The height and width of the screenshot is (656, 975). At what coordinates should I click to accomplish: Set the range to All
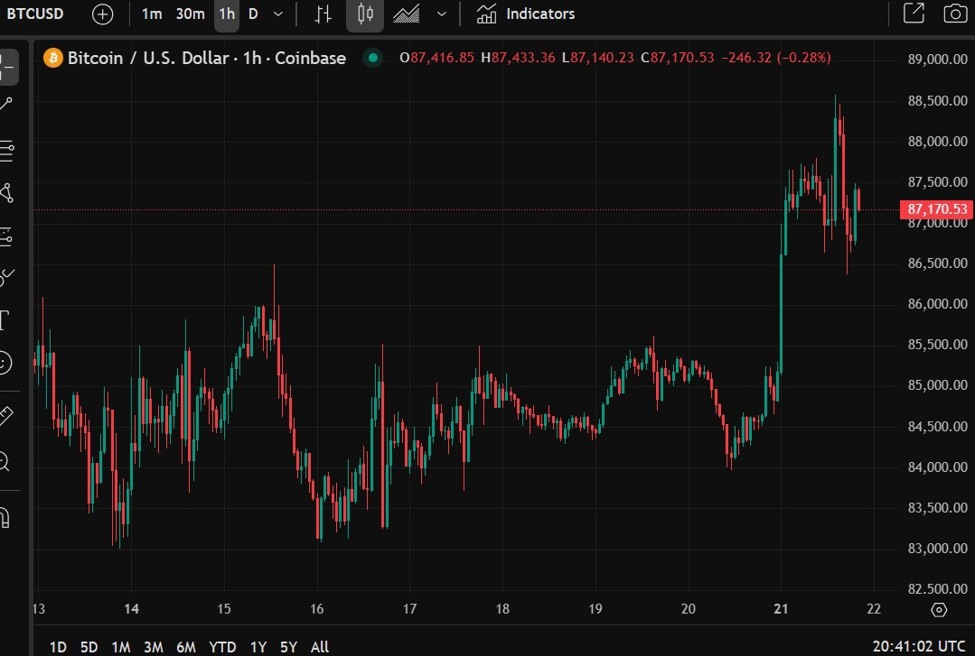pos(320,647)
